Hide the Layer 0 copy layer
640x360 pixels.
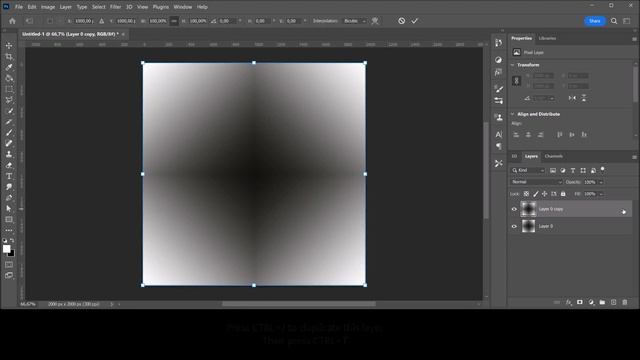point(514,209)
